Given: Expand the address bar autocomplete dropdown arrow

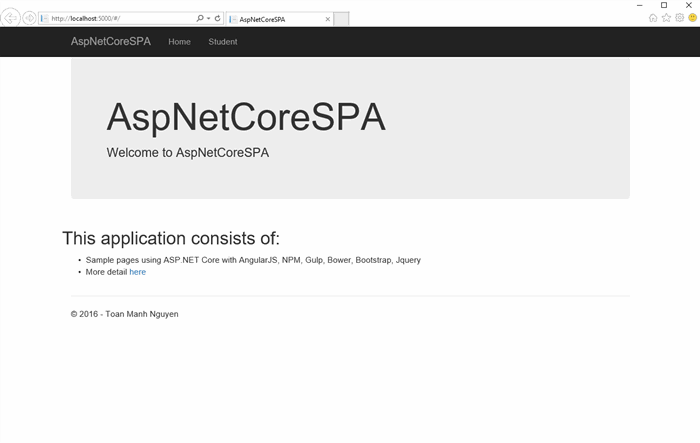Looking at the screenshot, I should click(208, 18).
